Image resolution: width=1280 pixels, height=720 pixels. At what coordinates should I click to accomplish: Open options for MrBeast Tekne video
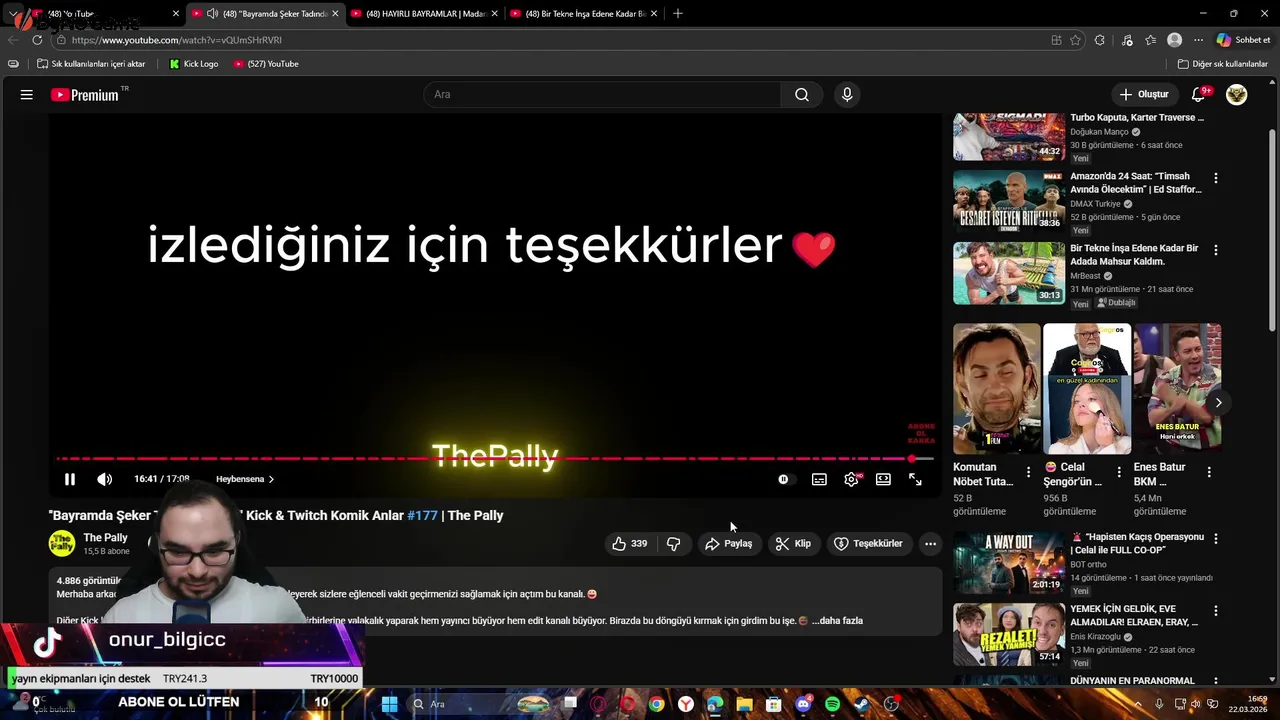click(1216, 250)
